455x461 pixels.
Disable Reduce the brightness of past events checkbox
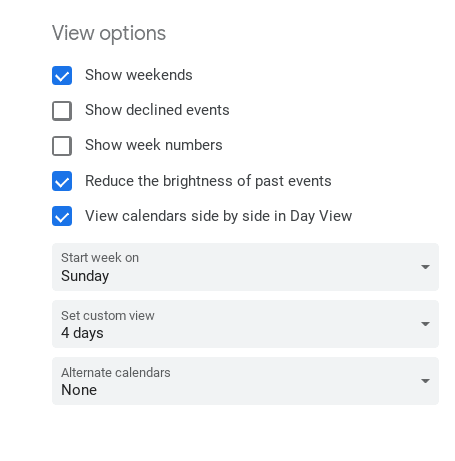[x=62, y=181]
